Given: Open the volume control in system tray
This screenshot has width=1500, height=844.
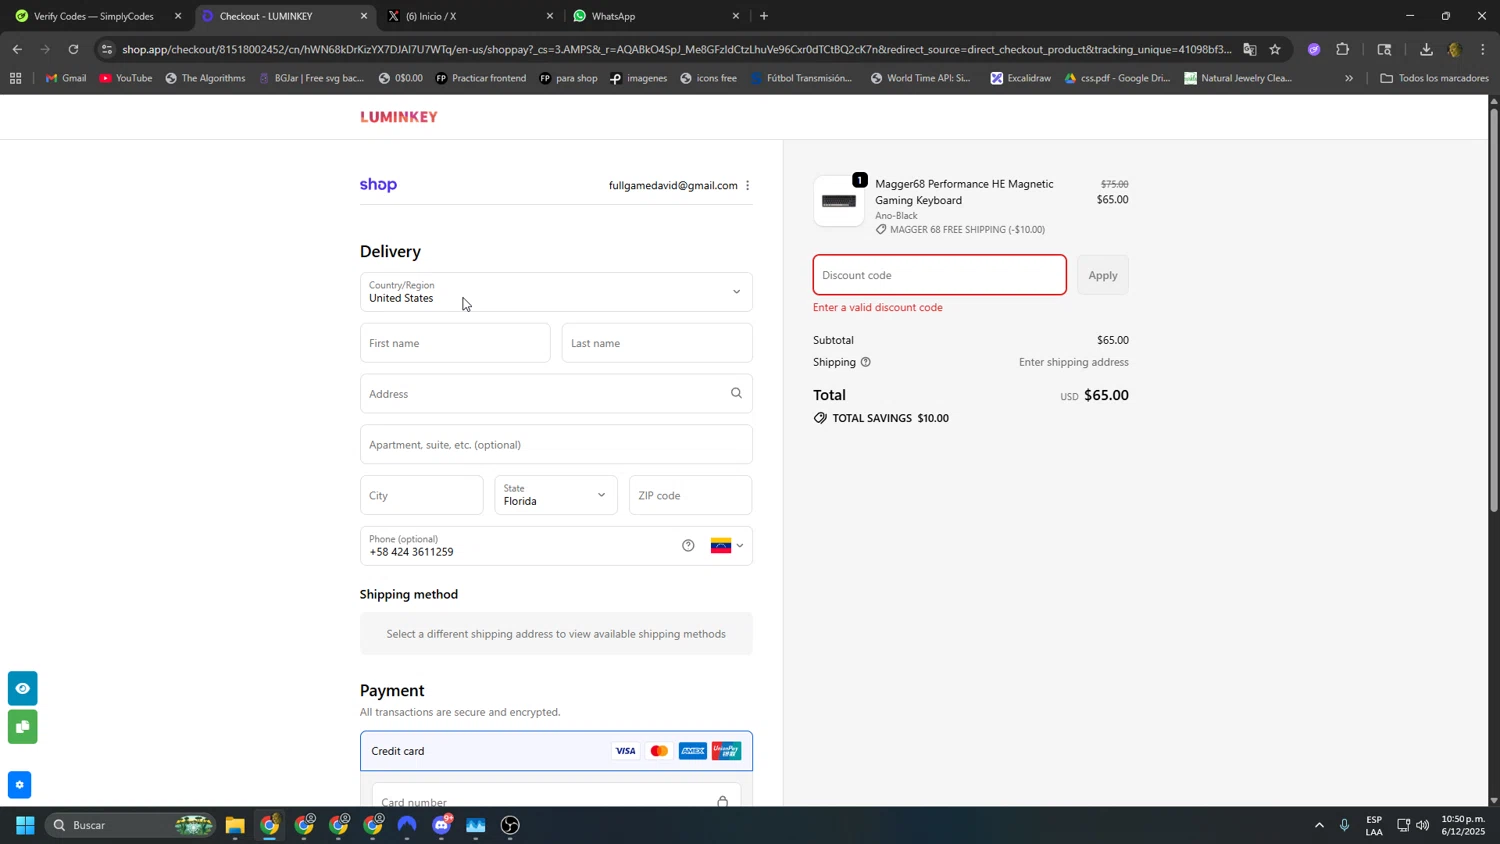Looking at the screenshot, I should [1422, 825].
